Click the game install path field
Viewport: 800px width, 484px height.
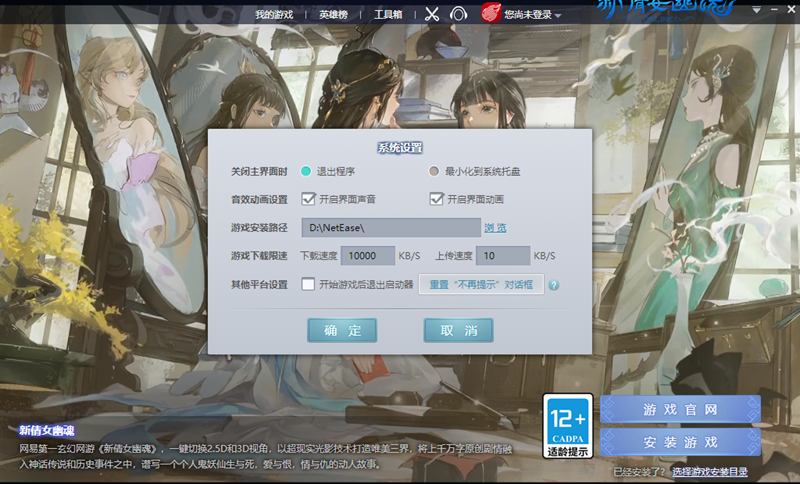pos(391,227)
